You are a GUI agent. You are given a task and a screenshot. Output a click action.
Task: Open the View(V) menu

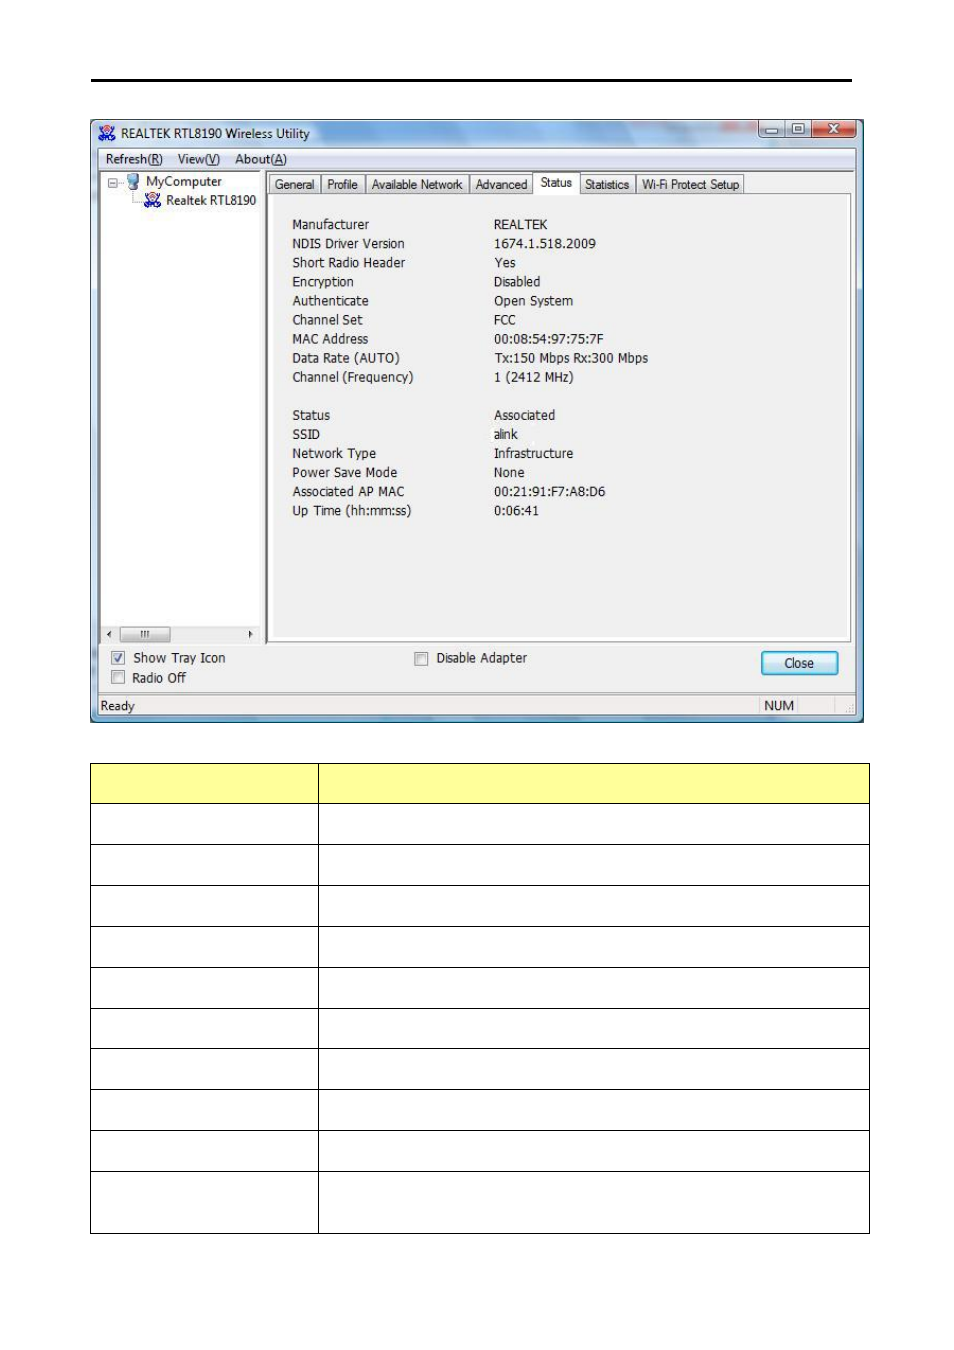pos(199,159)
